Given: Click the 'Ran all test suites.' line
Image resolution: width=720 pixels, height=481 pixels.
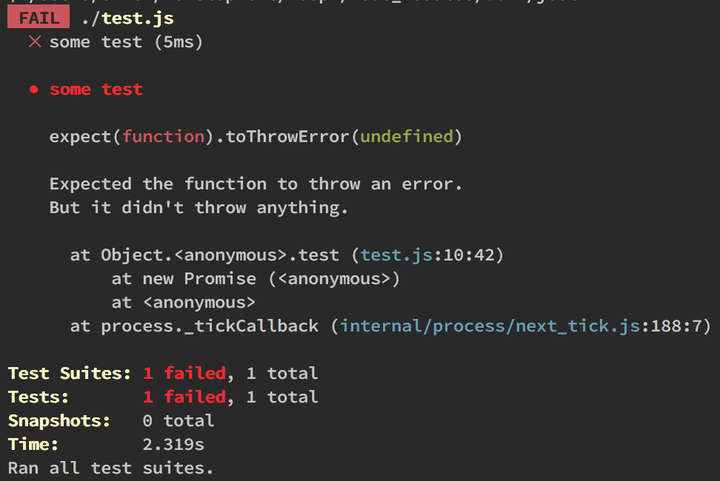Looking at the screenshot, I should point(111,468).
